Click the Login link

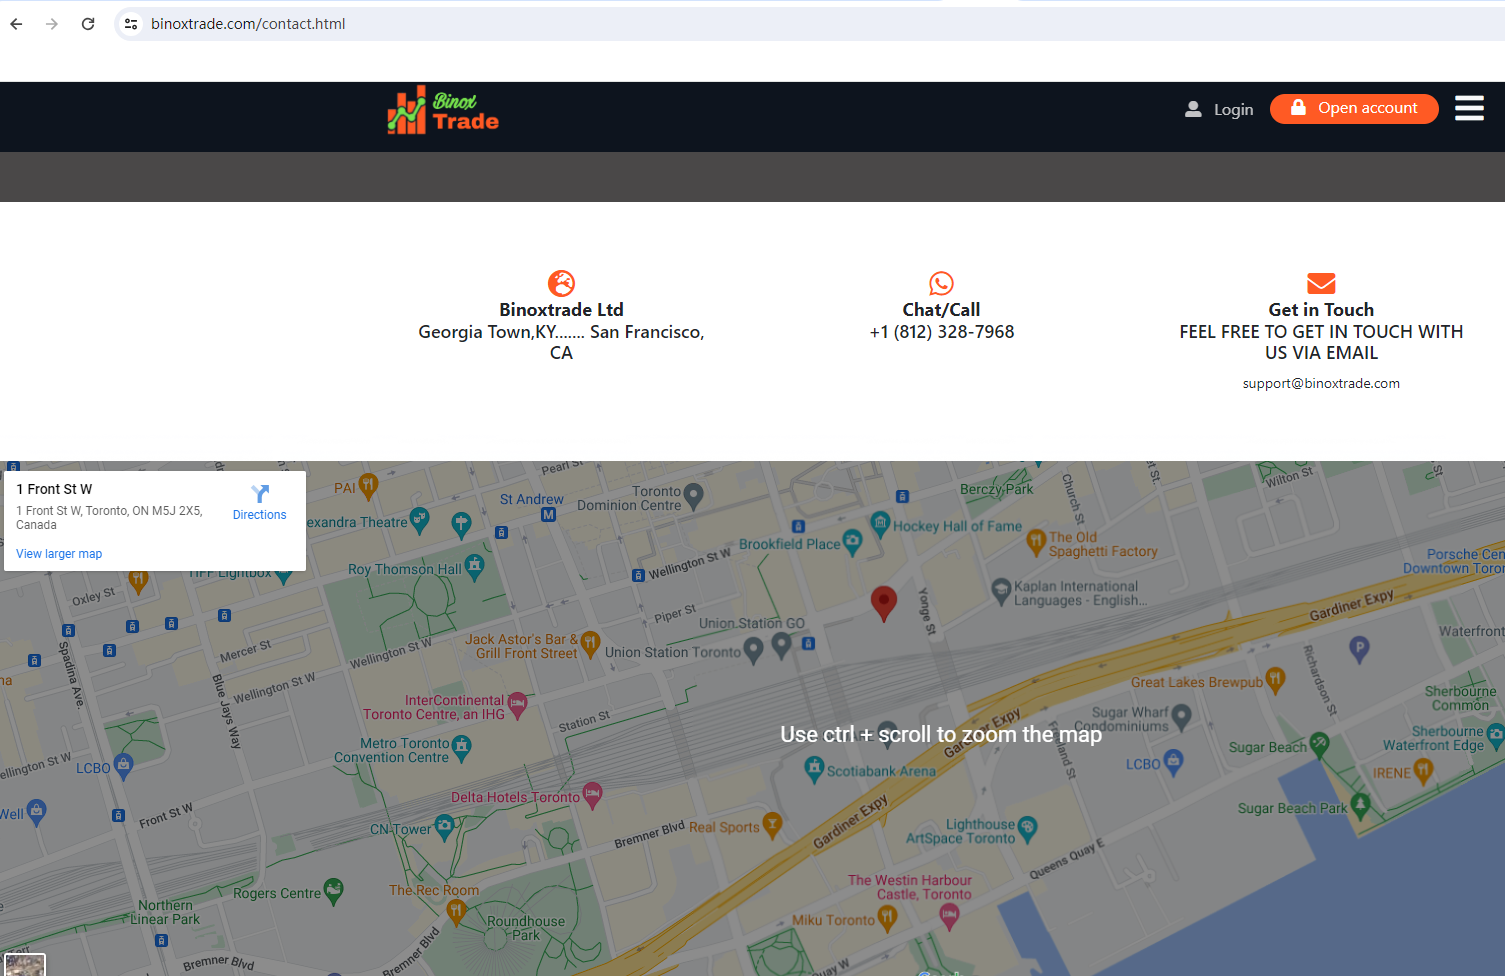click(x=1219, y=110)
